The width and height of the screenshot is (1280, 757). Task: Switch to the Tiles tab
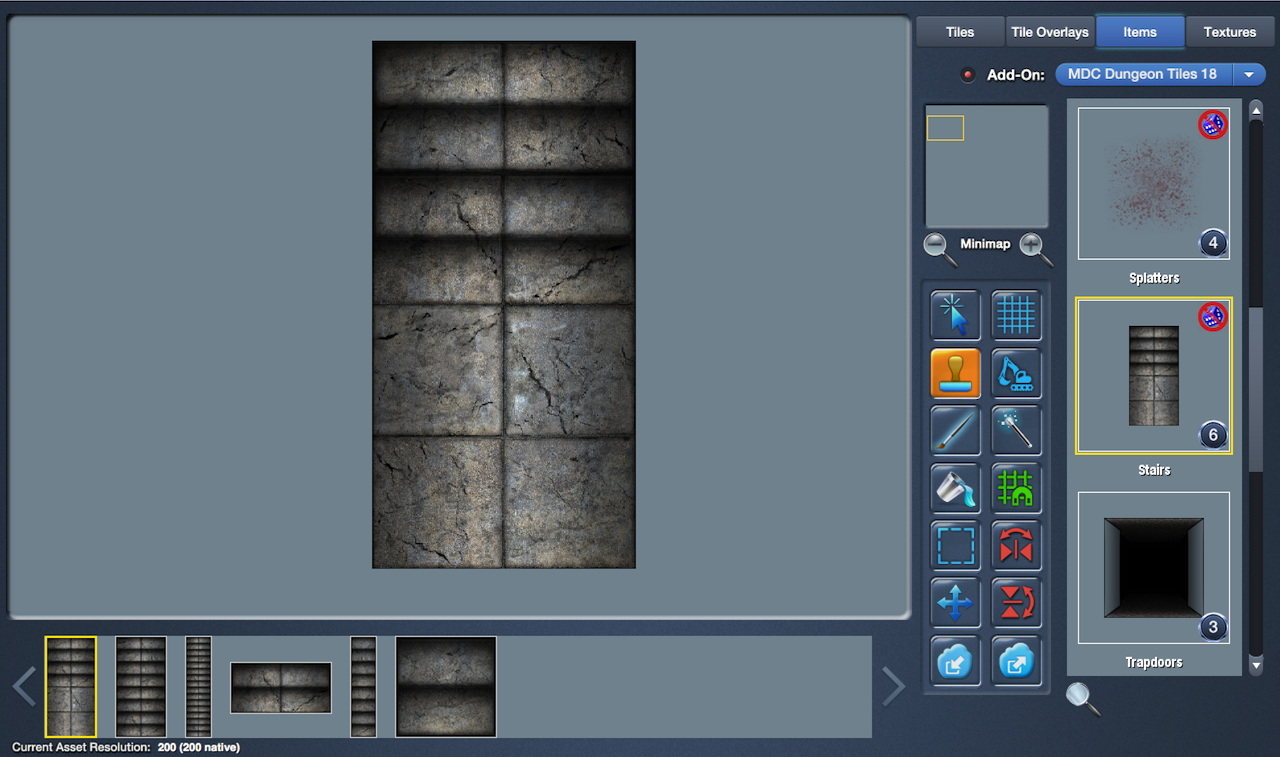pyautogui.click(x=960, y=32)
